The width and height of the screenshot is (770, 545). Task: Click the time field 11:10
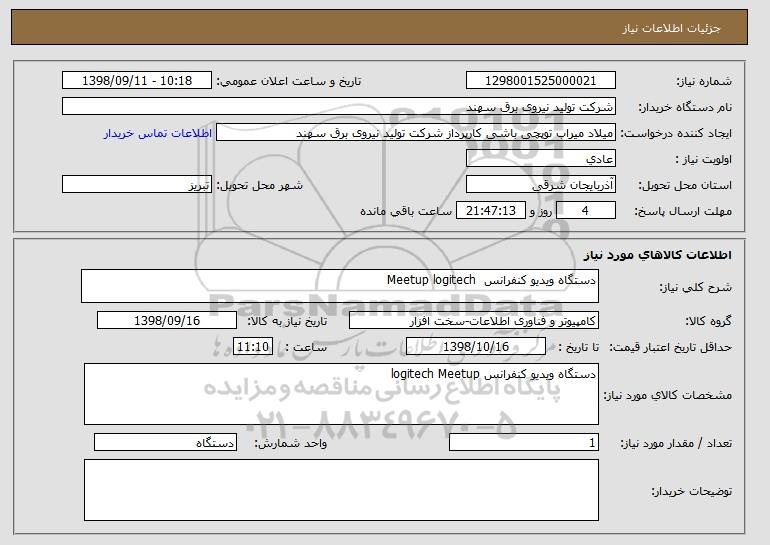point(253,347)
